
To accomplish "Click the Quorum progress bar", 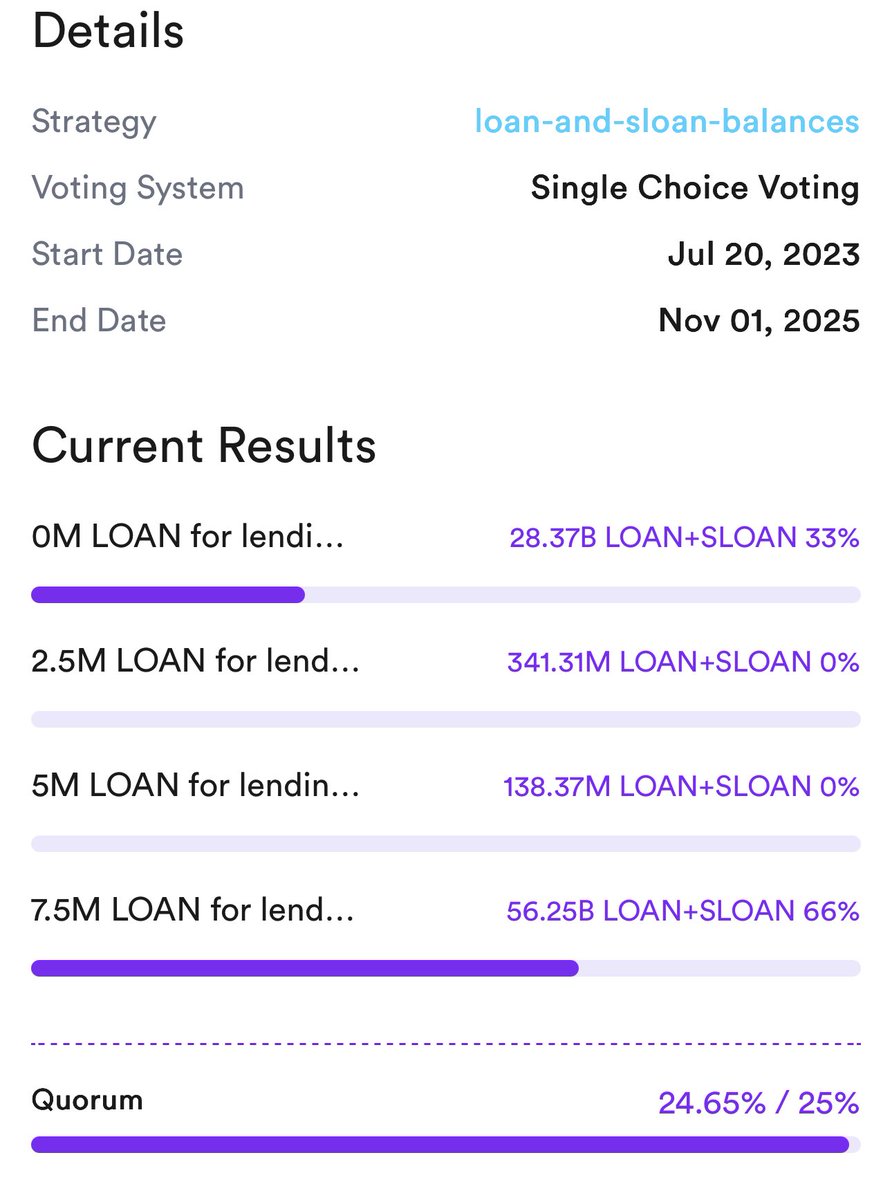I will pyautogui.click(x=445, y=1144).
